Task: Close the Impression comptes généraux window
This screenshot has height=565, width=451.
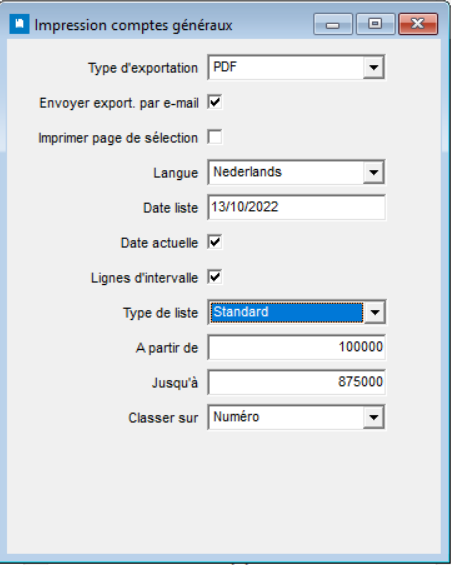Action: pyautogui.click(x=418, y=24)
